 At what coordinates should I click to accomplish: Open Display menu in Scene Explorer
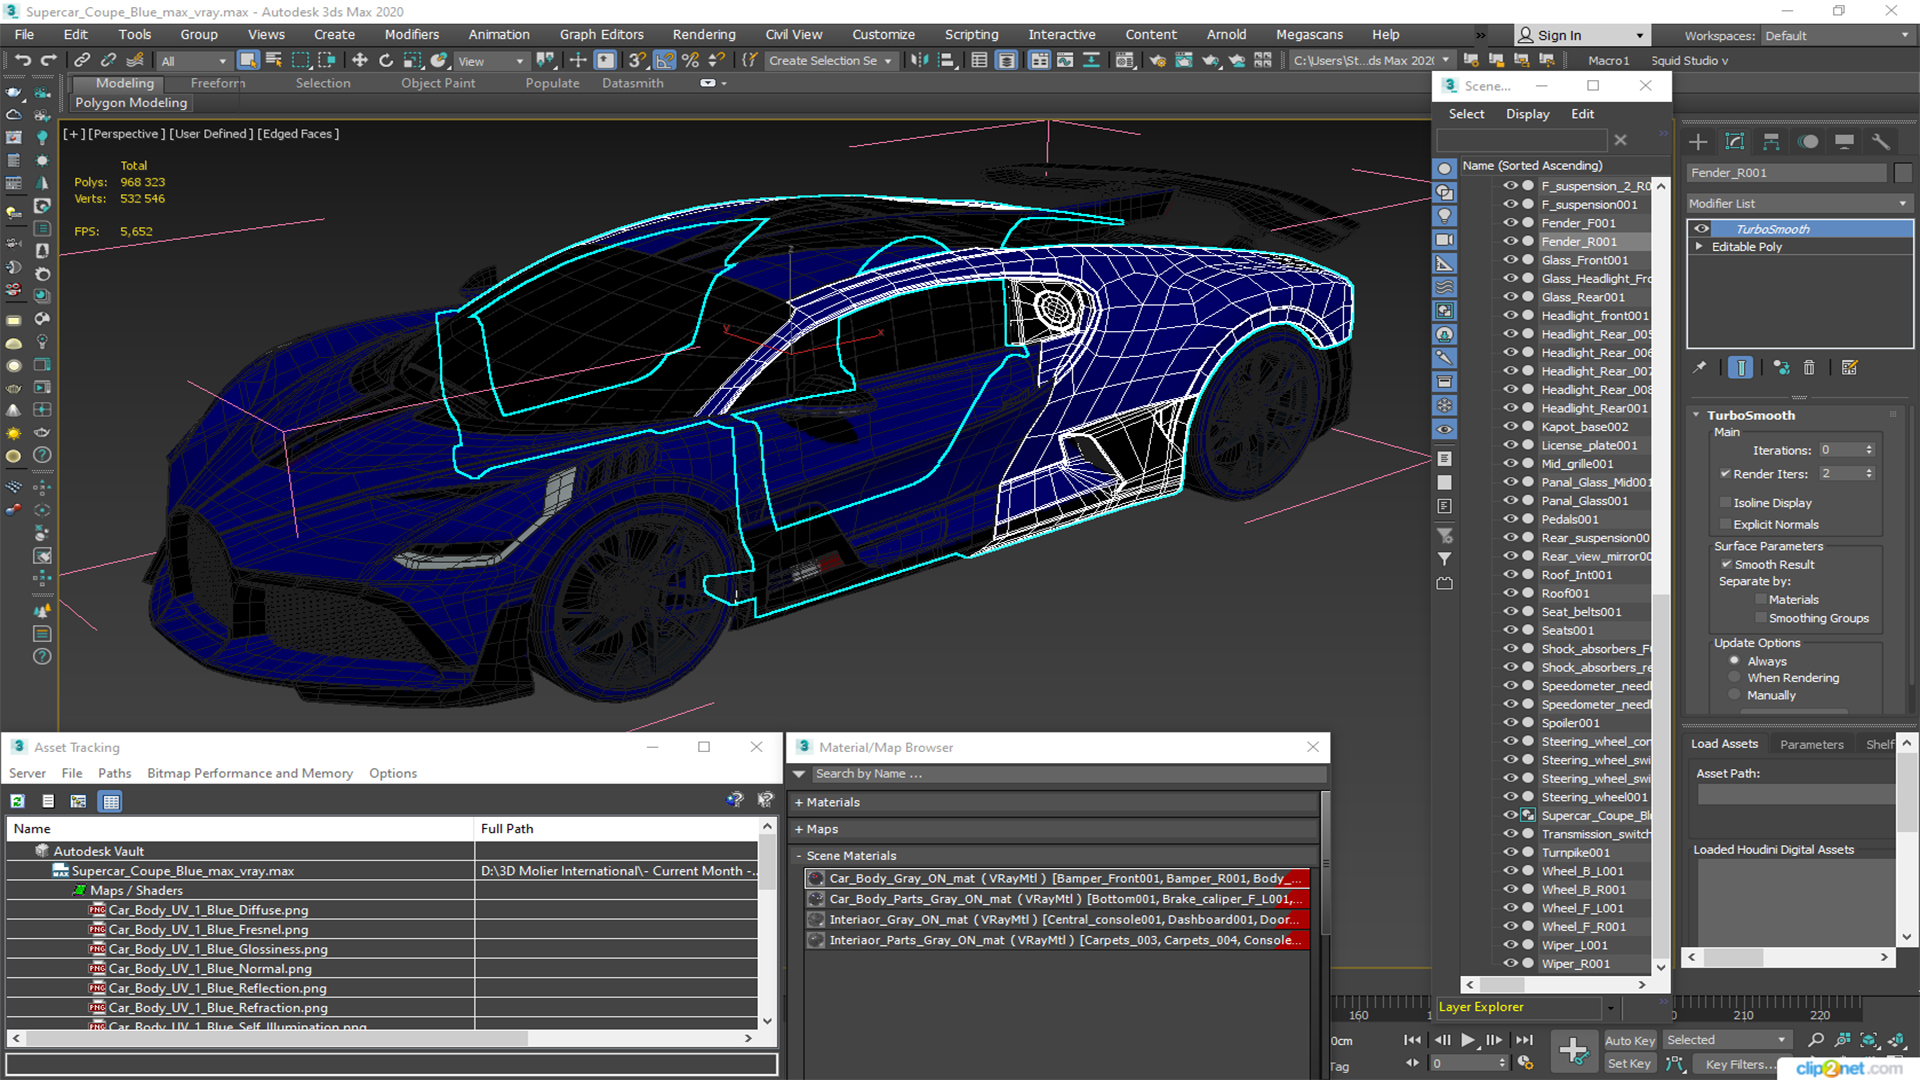point(1528,114)
